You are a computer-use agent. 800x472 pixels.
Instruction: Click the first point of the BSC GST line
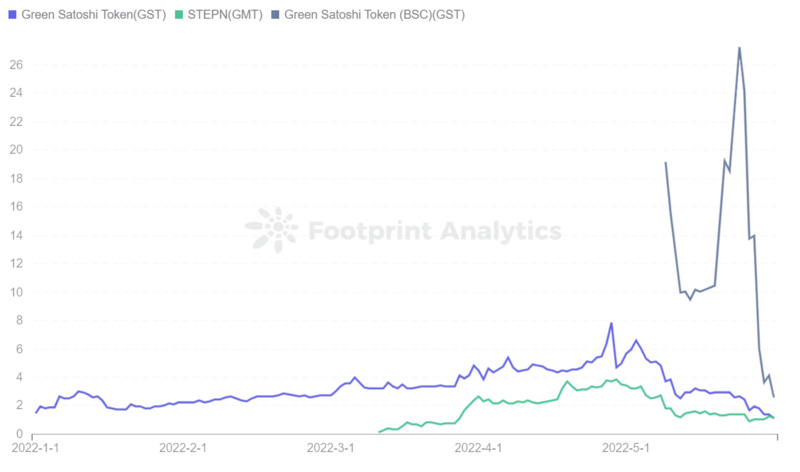pos(666,162)
